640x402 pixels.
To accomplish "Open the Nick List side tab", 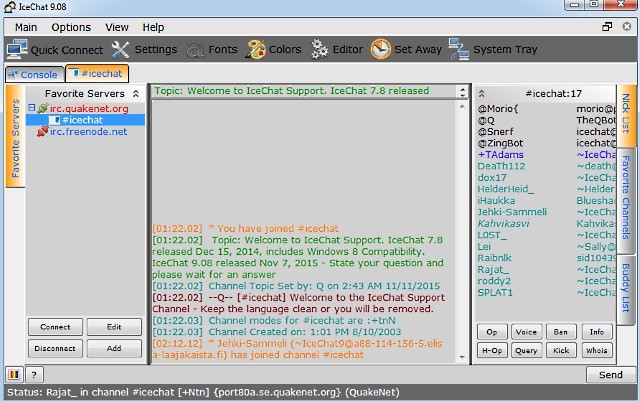I will [x=626, y=116].
